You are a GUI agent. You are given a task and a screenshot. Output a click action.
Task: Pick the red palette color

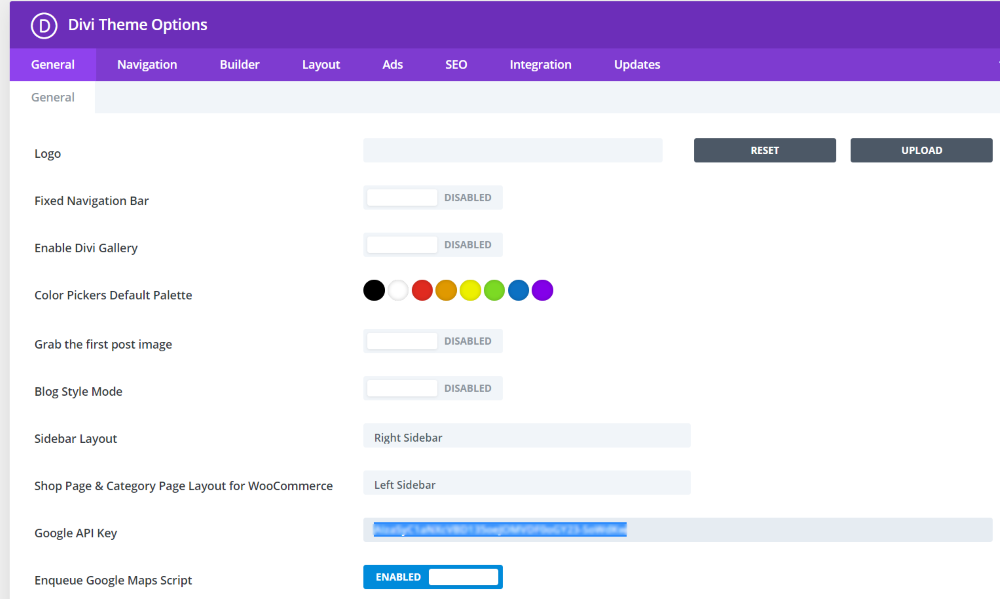point(422,290)
